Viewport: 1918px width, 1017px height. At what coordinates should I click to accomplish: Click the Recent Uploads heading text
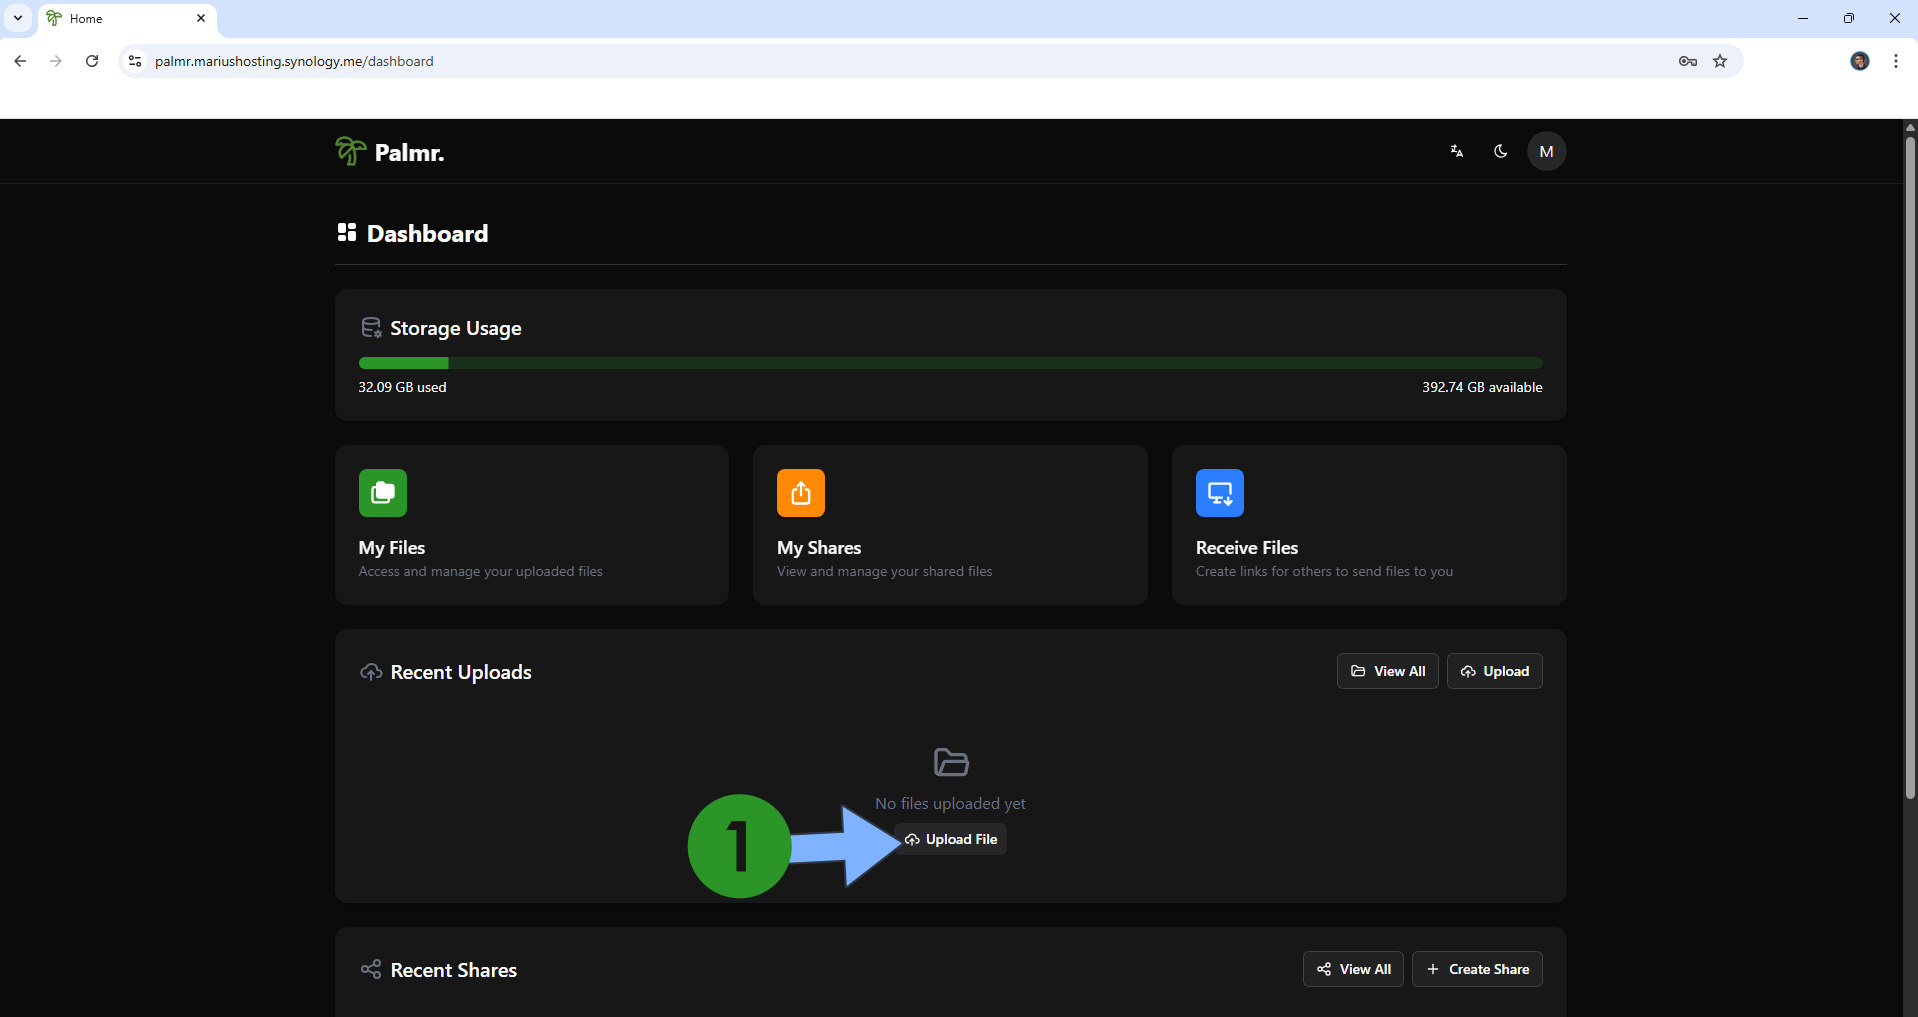461,672
